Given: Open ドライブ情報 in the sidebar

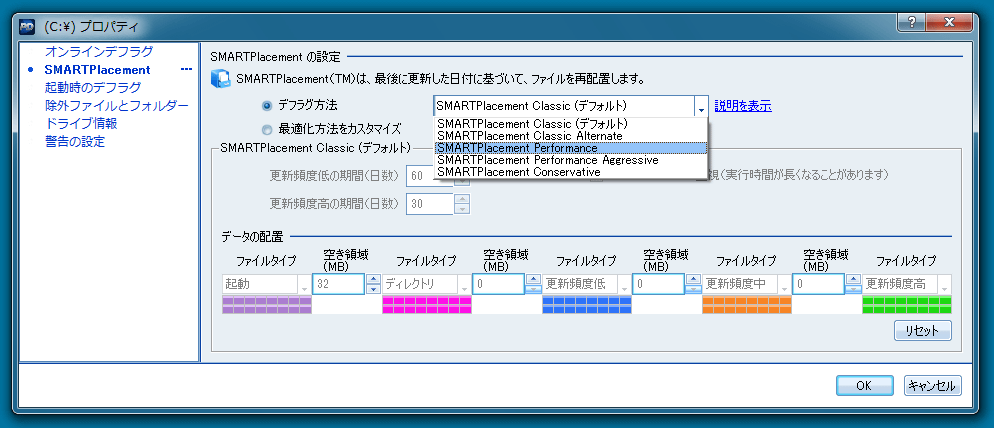Looking at the screenshot, I should tap(81, 123).
